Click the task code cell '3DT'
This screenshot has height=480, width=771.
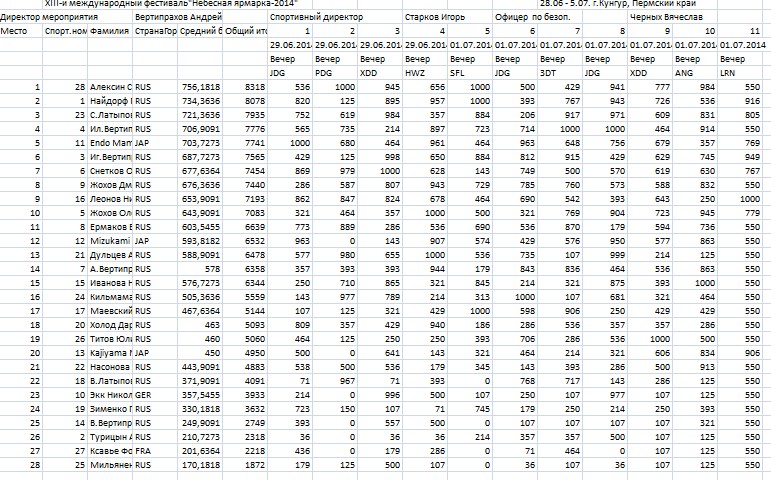[x=560, y=73]
